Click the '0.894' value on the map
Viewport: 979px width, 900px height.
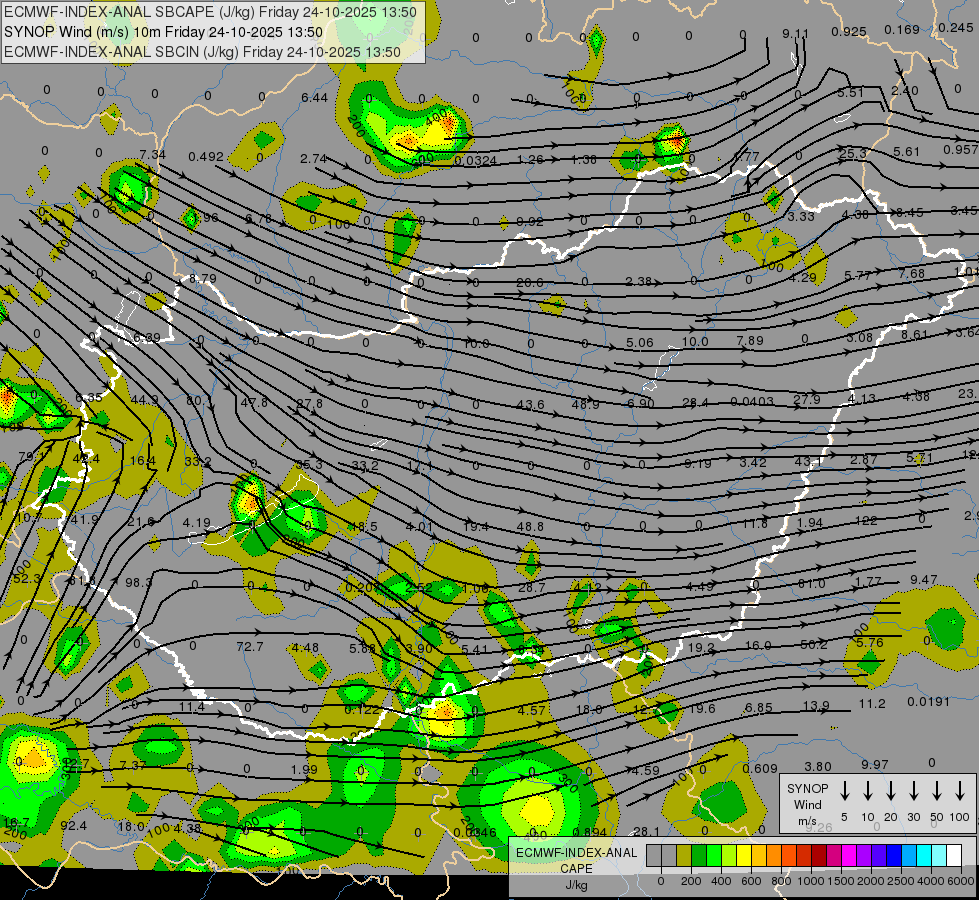(x=589, y=831)
